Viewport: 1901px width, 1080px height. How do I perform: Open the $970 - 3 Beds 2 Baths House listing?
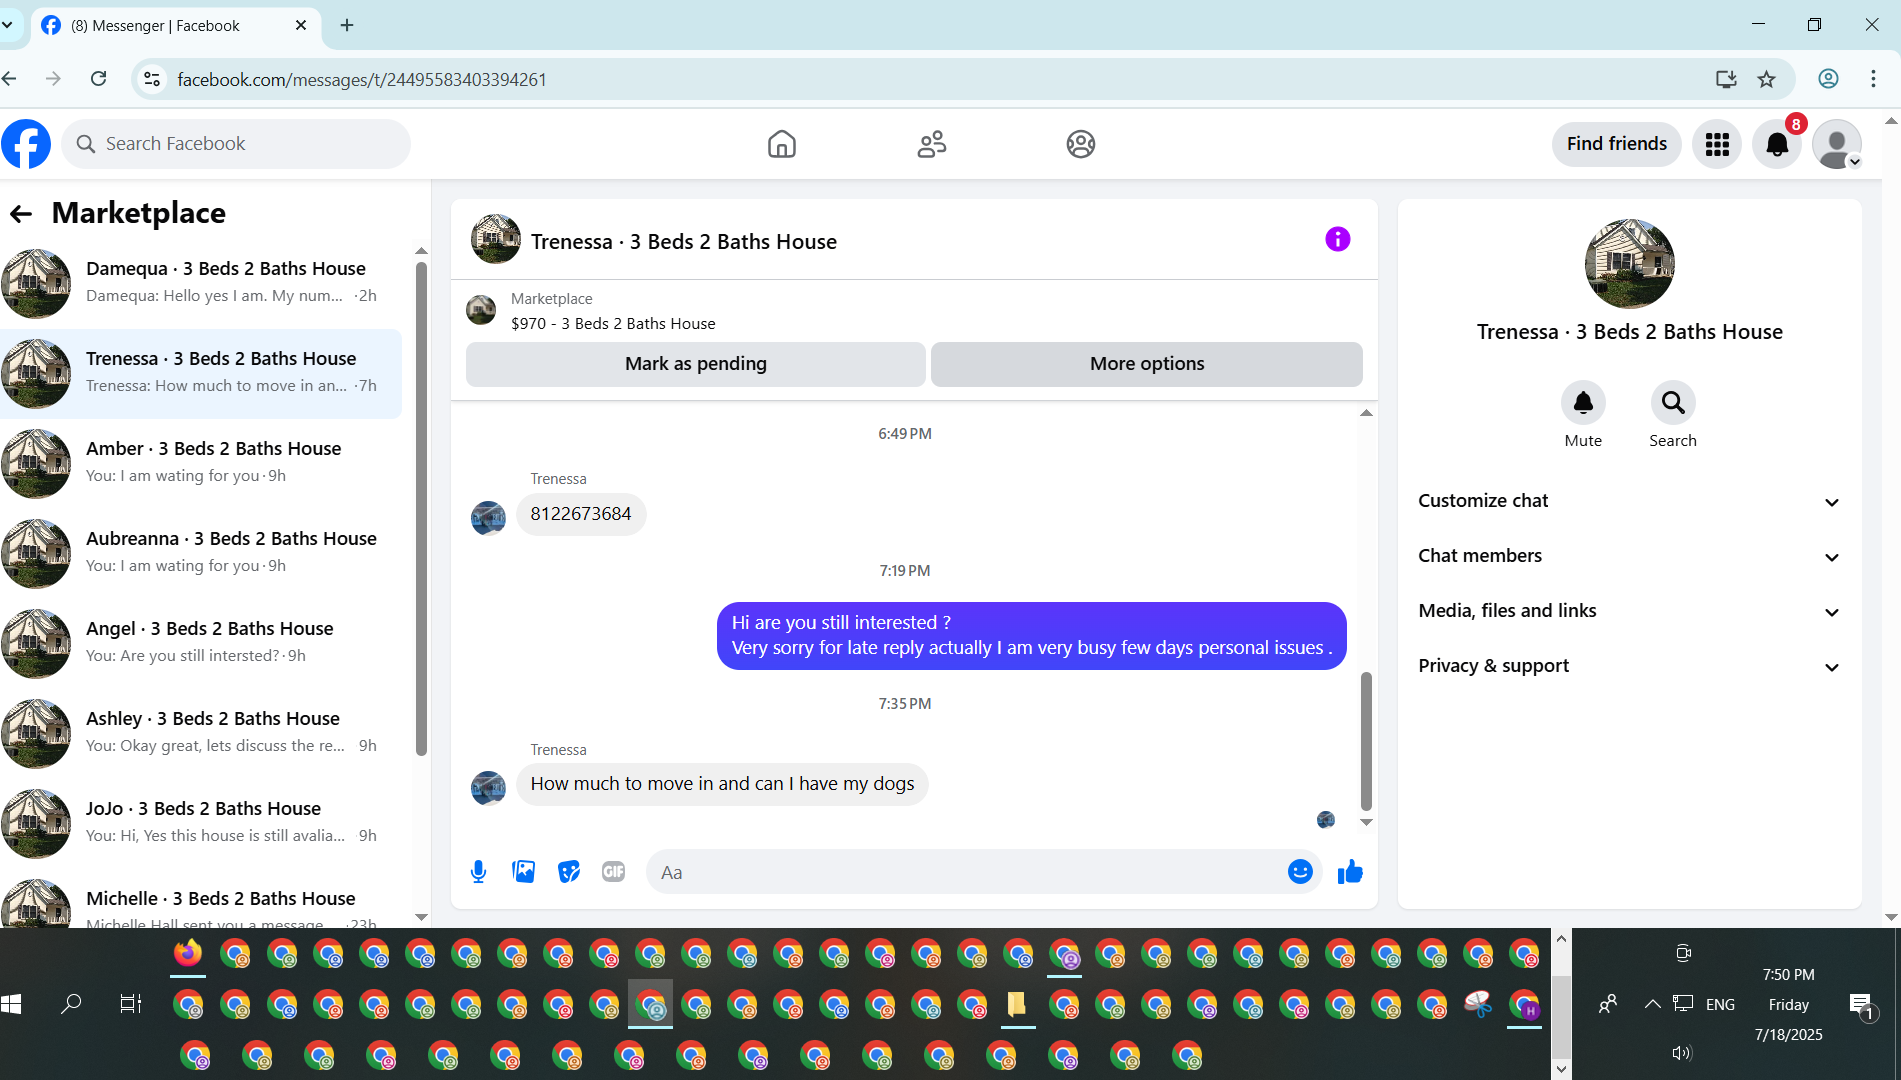(x=613, y=324)
